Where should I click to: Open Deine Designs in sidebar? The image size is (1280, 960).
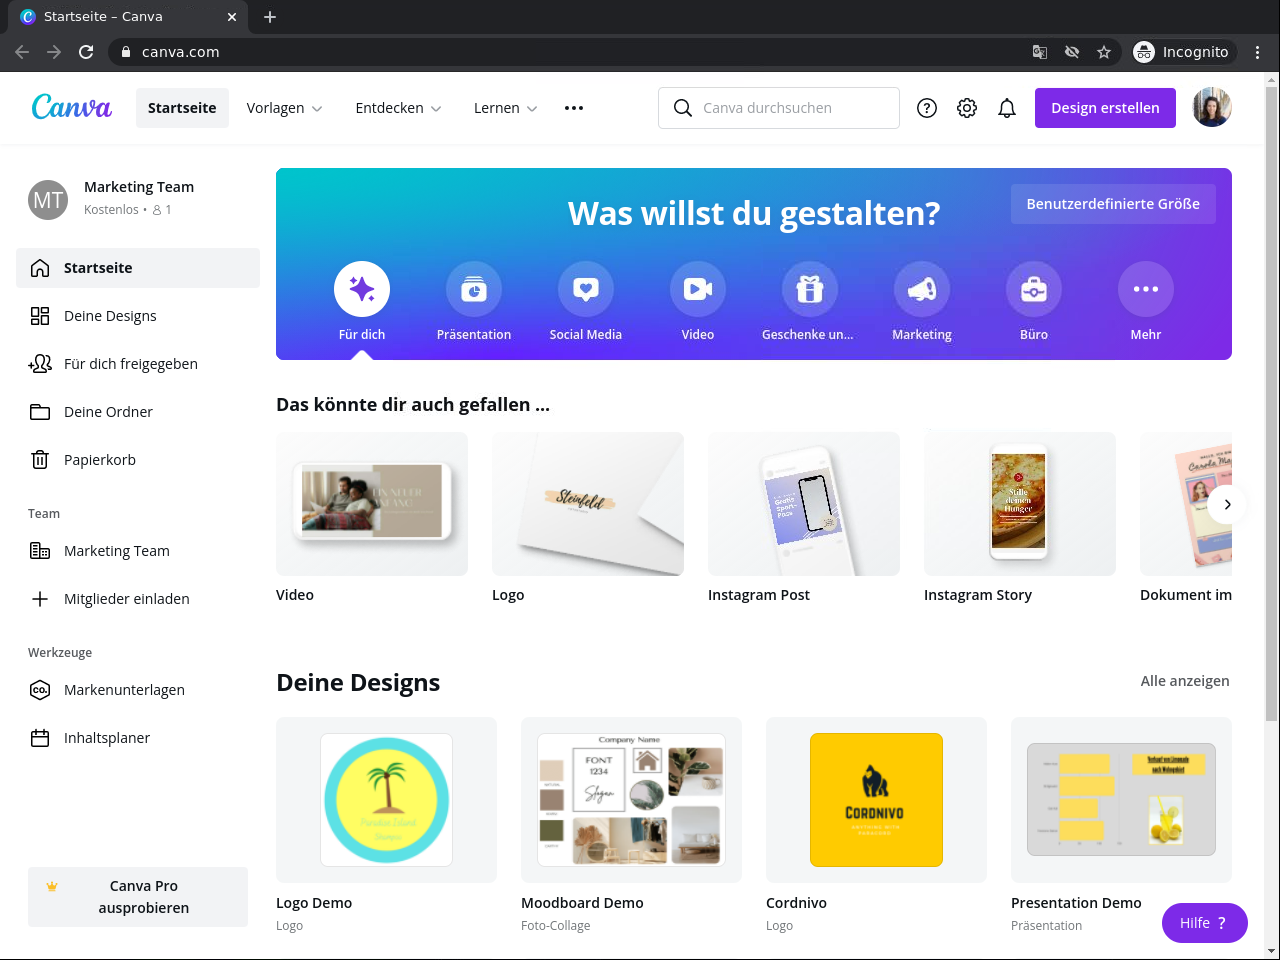(x=138, y=316)
